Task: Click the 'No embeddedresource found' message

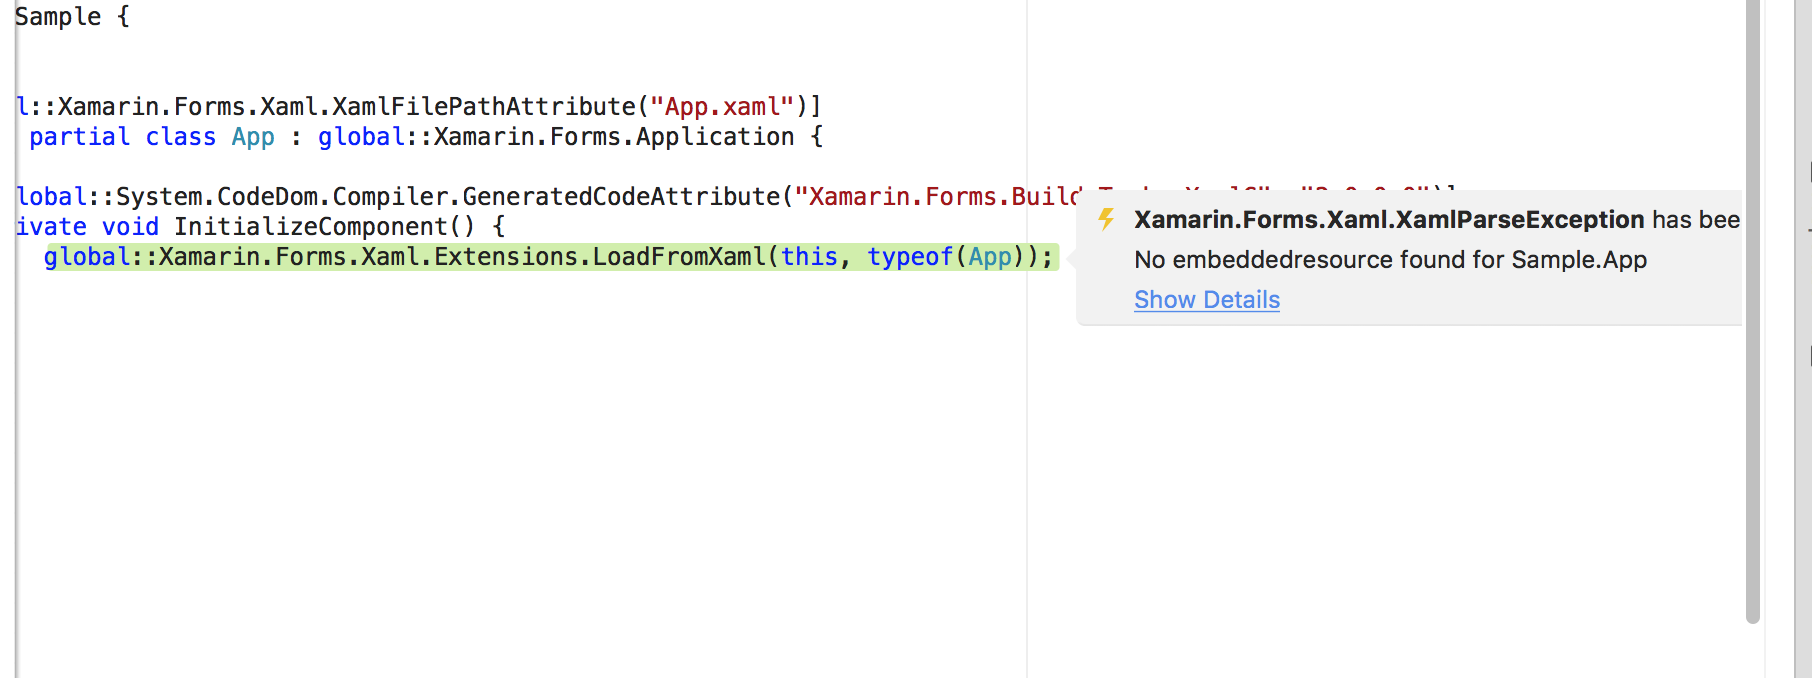Action: (1390, 260)
